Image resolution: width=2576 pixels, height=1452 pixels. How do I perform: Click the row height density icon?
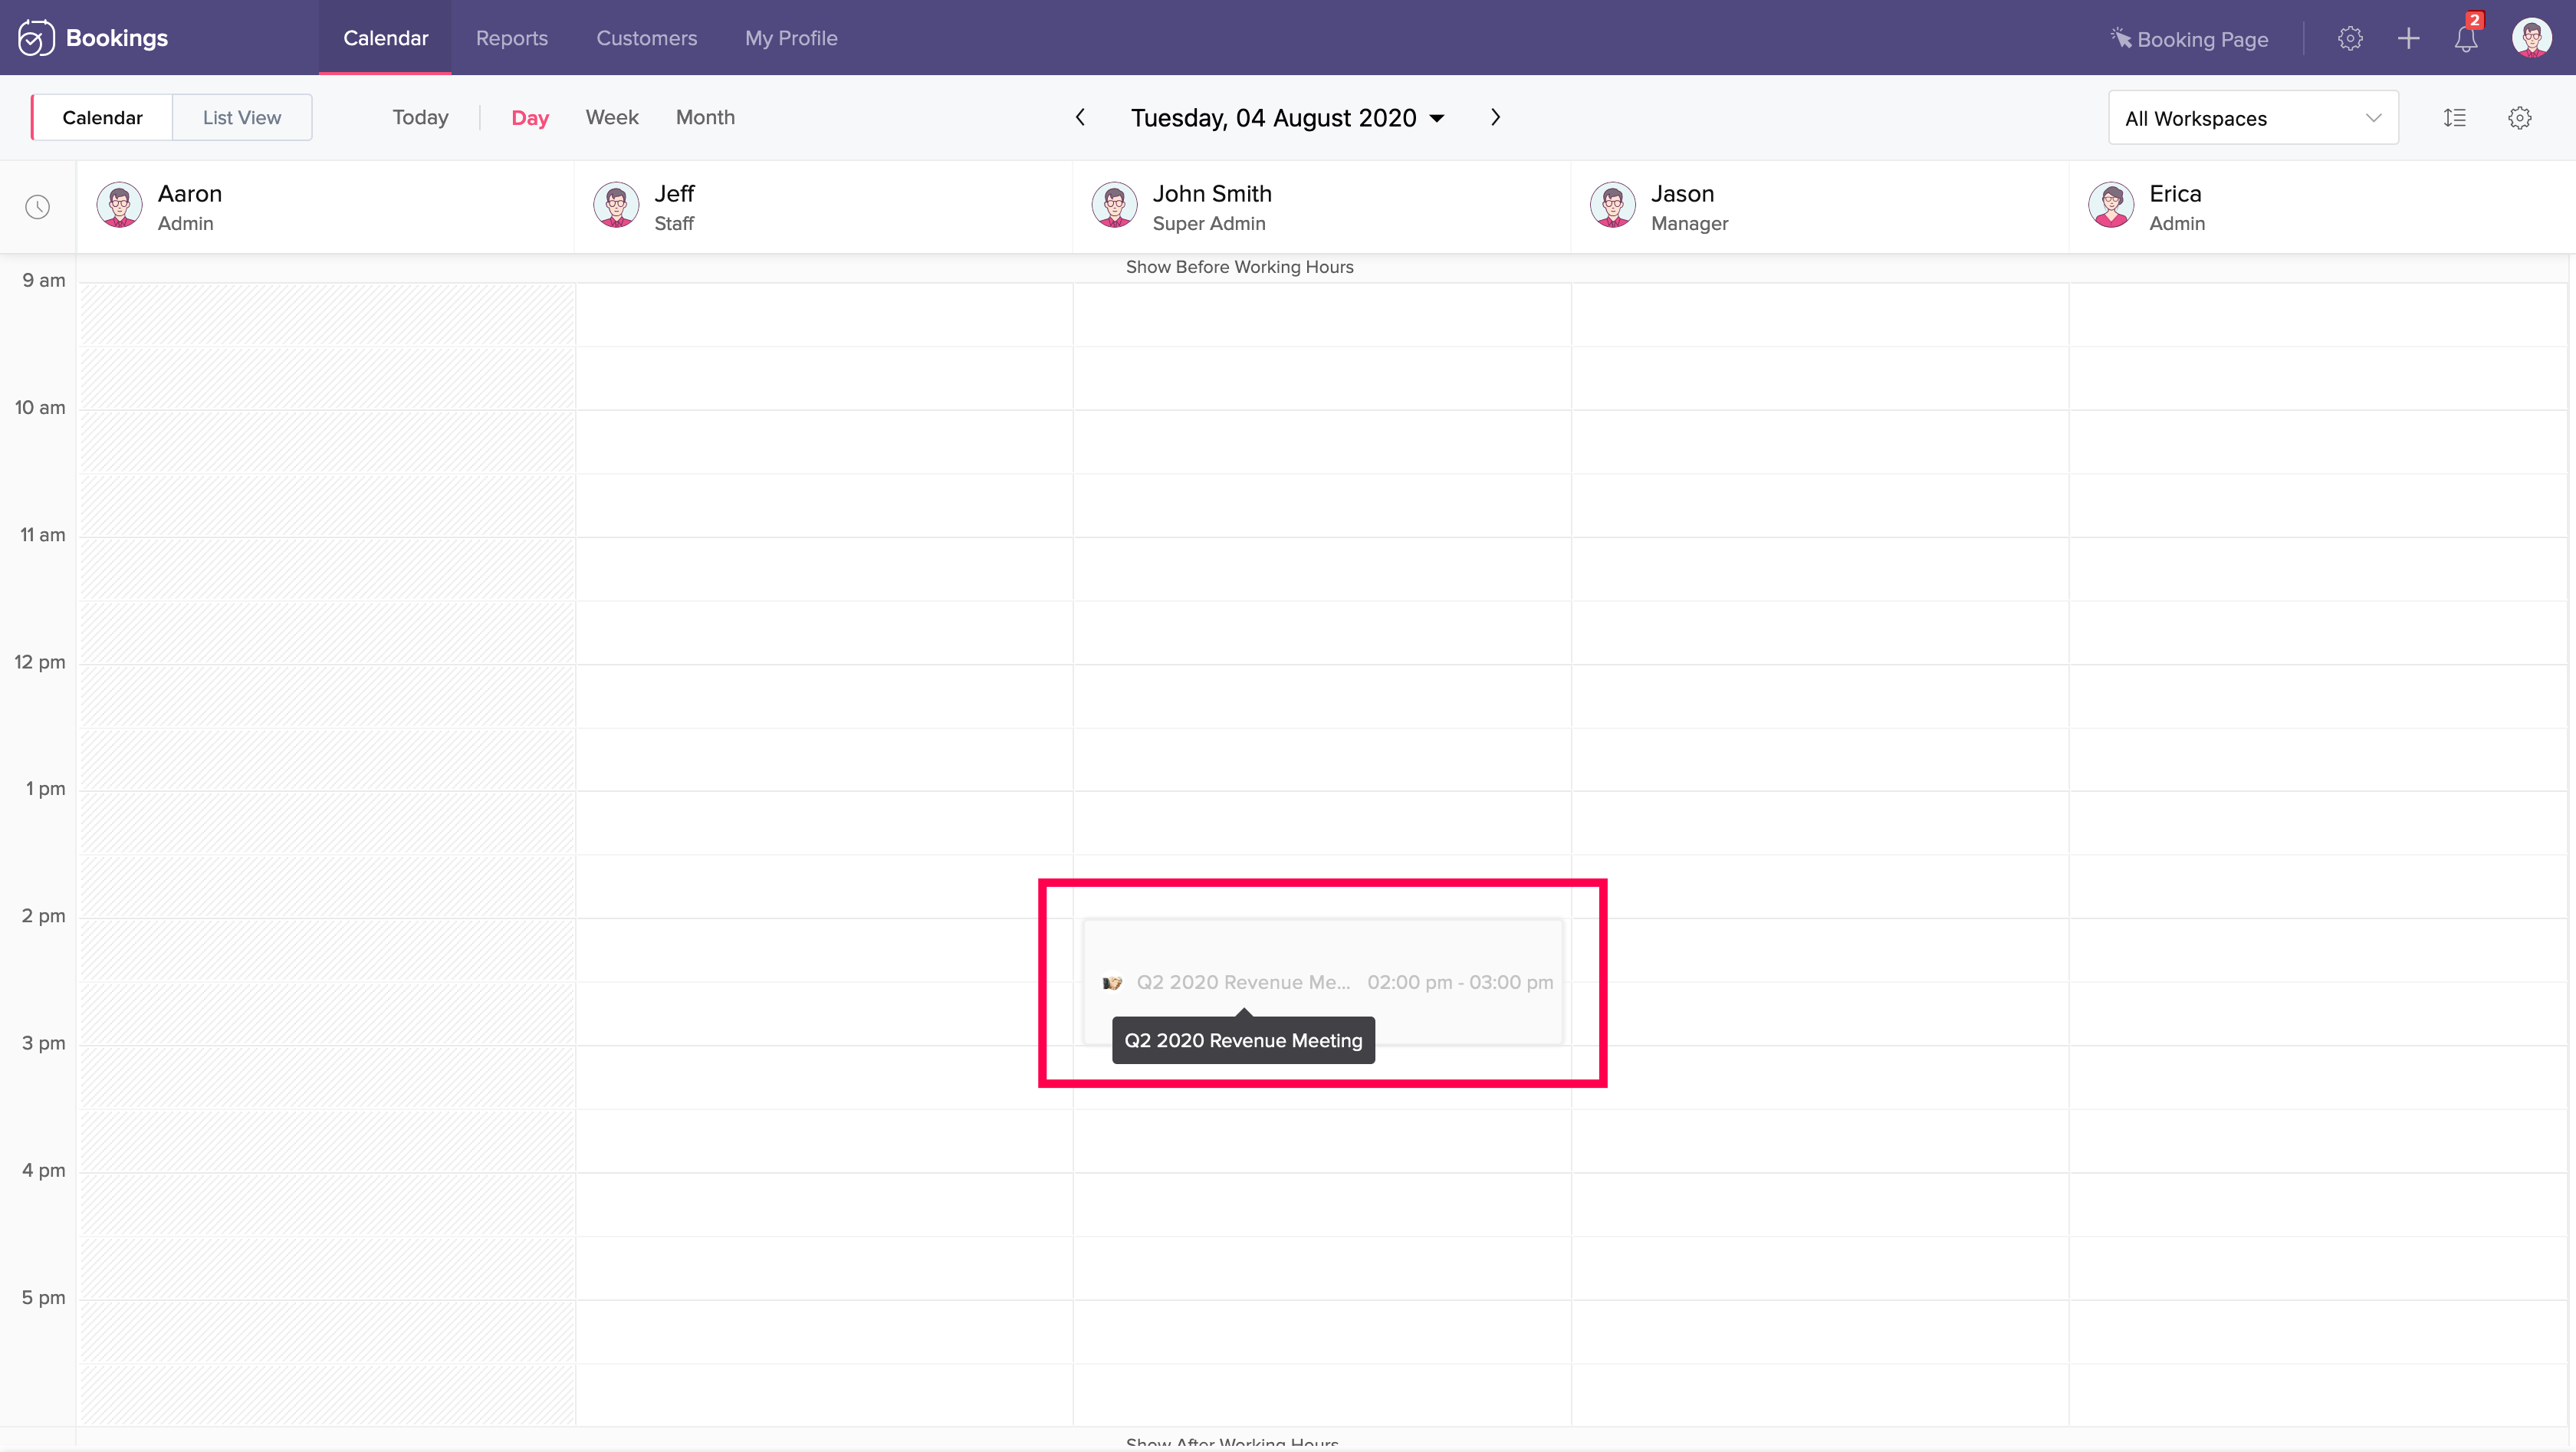tap(2455, 118)
